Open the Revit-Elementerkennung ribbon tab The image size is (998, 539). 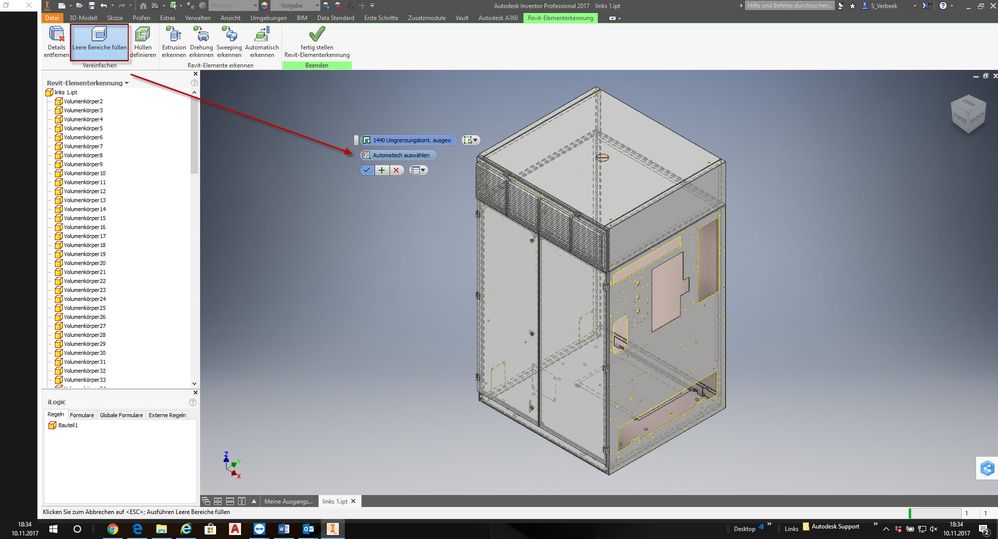560,18
